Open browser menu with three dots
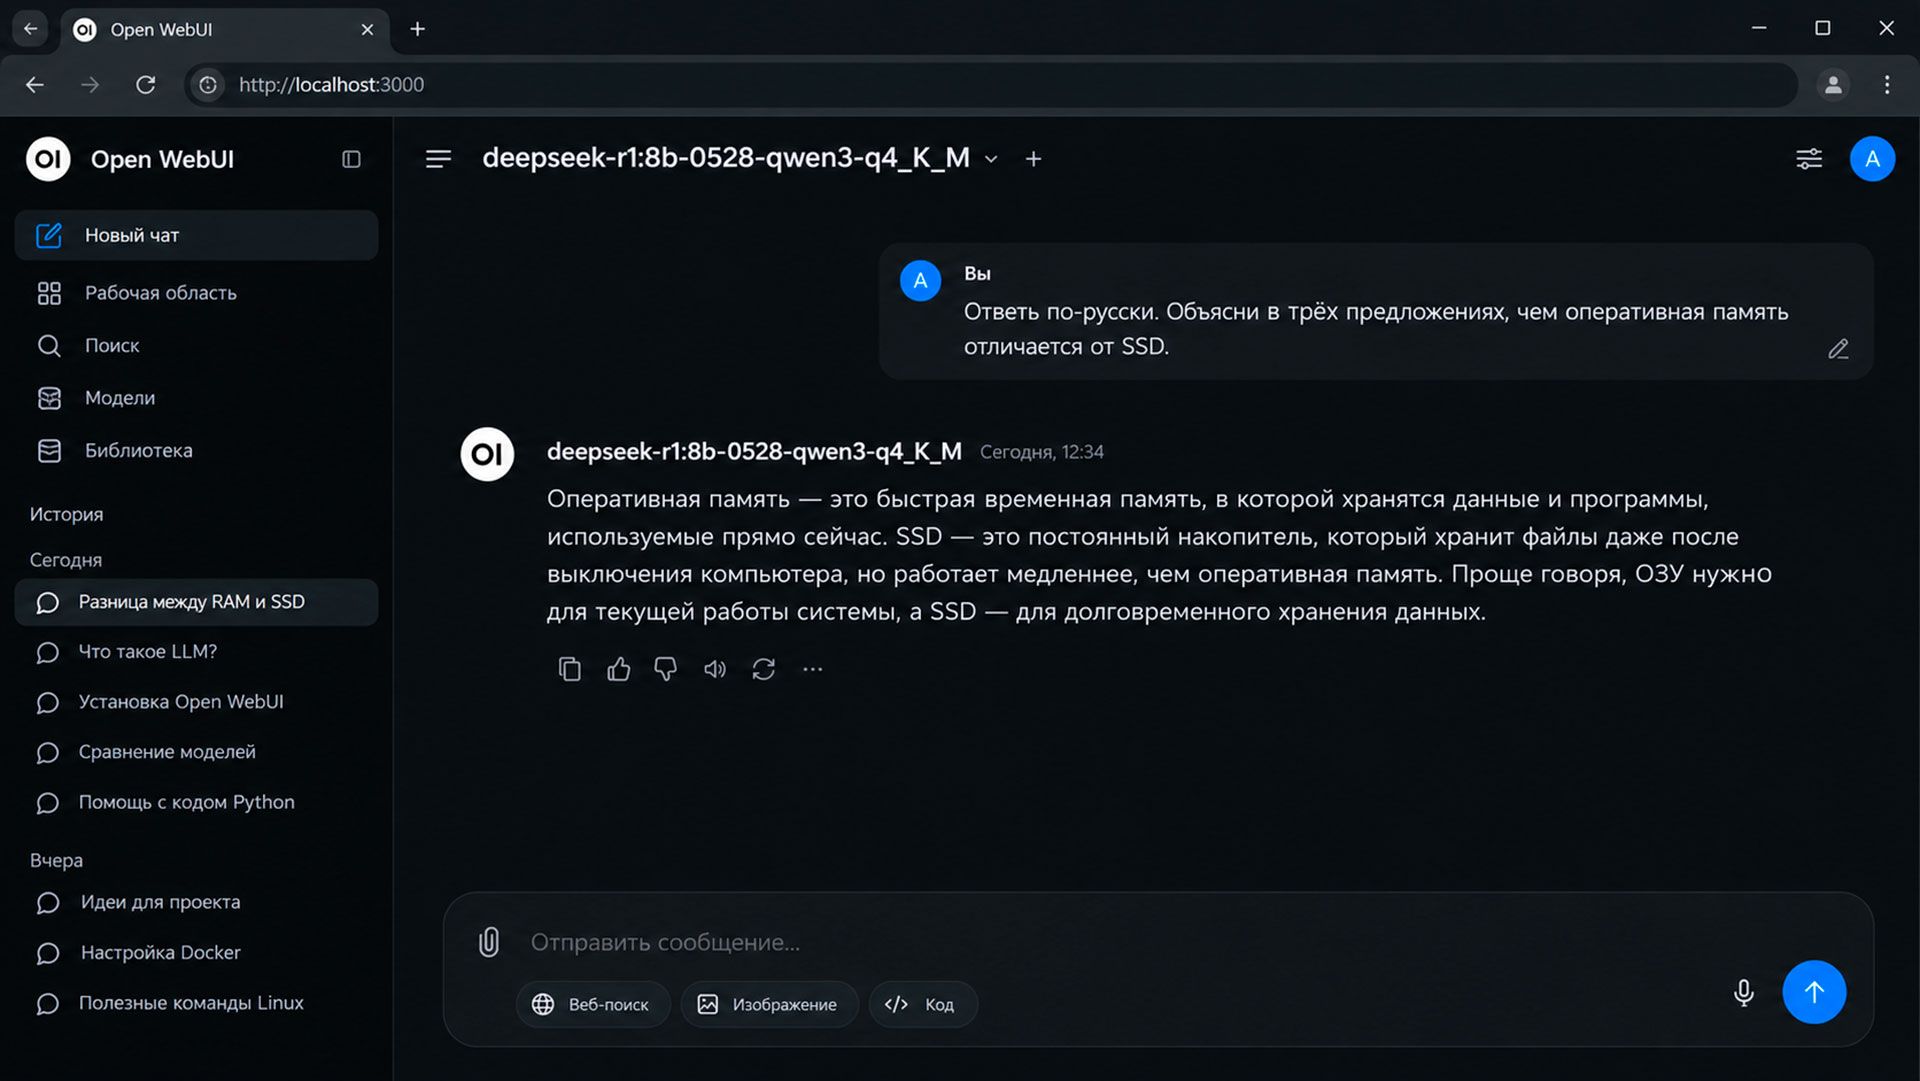This screenshot has width=1920, height=1081. [x=1887, y=85]
